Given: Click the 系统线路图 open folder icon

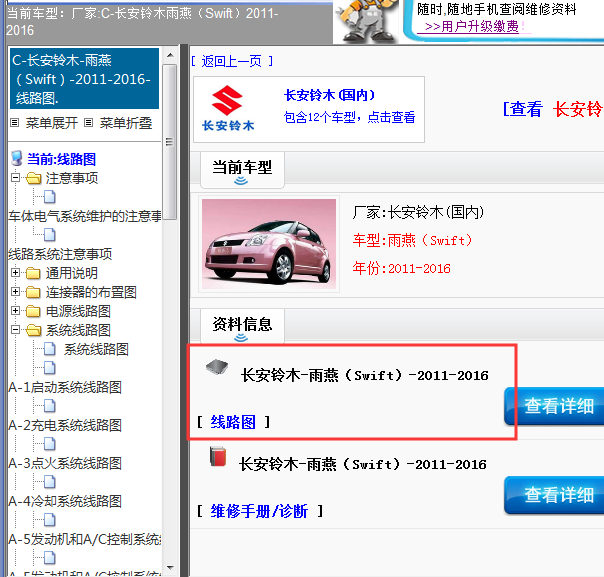Looking at the screenshot, I should click(x=34, y=330).
